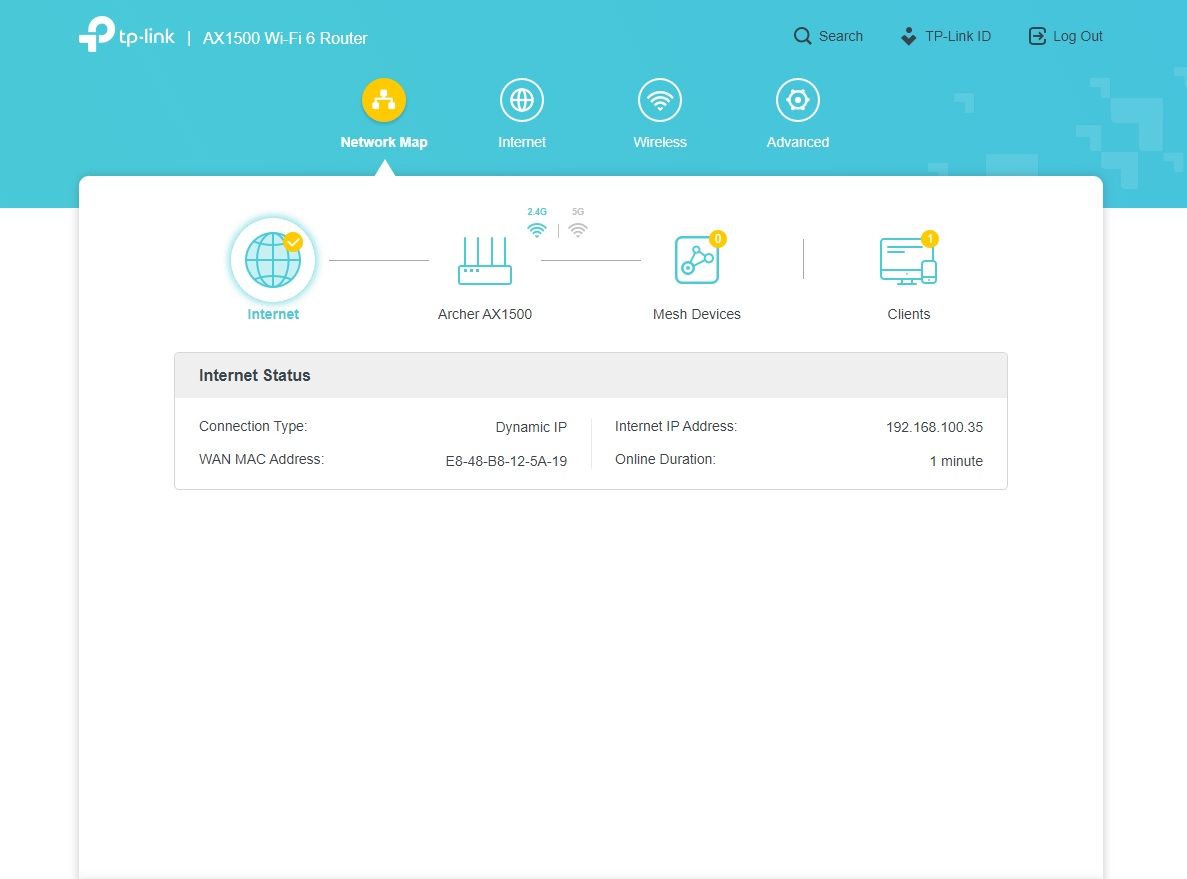Click the Internet label under the globe

coord(273,314)
